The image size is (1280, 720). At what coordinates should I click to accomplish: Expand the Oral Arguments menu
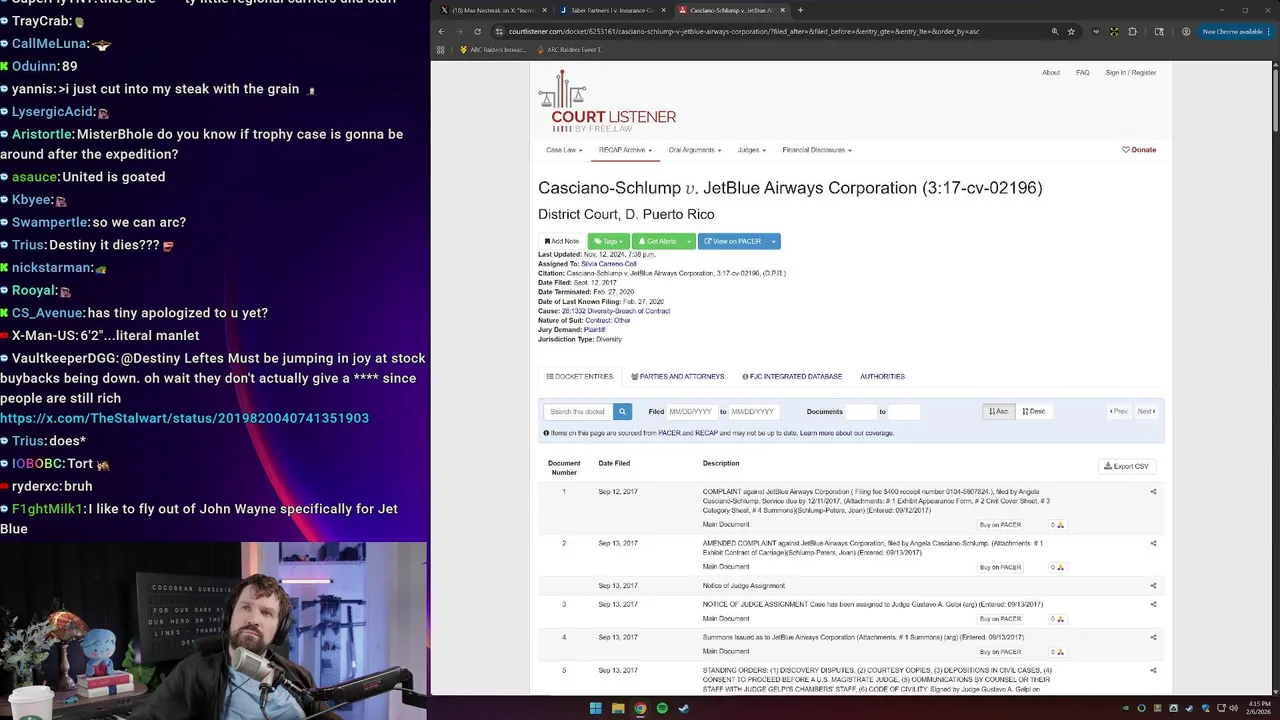694,150
